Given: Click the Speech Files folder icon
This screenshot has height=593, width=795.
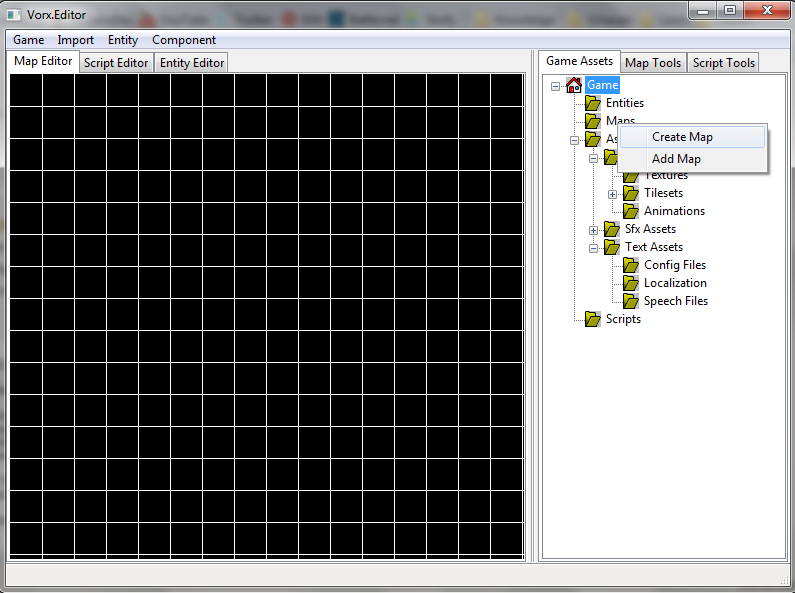Looking at the screenshot, I should (x=631, y=301).
